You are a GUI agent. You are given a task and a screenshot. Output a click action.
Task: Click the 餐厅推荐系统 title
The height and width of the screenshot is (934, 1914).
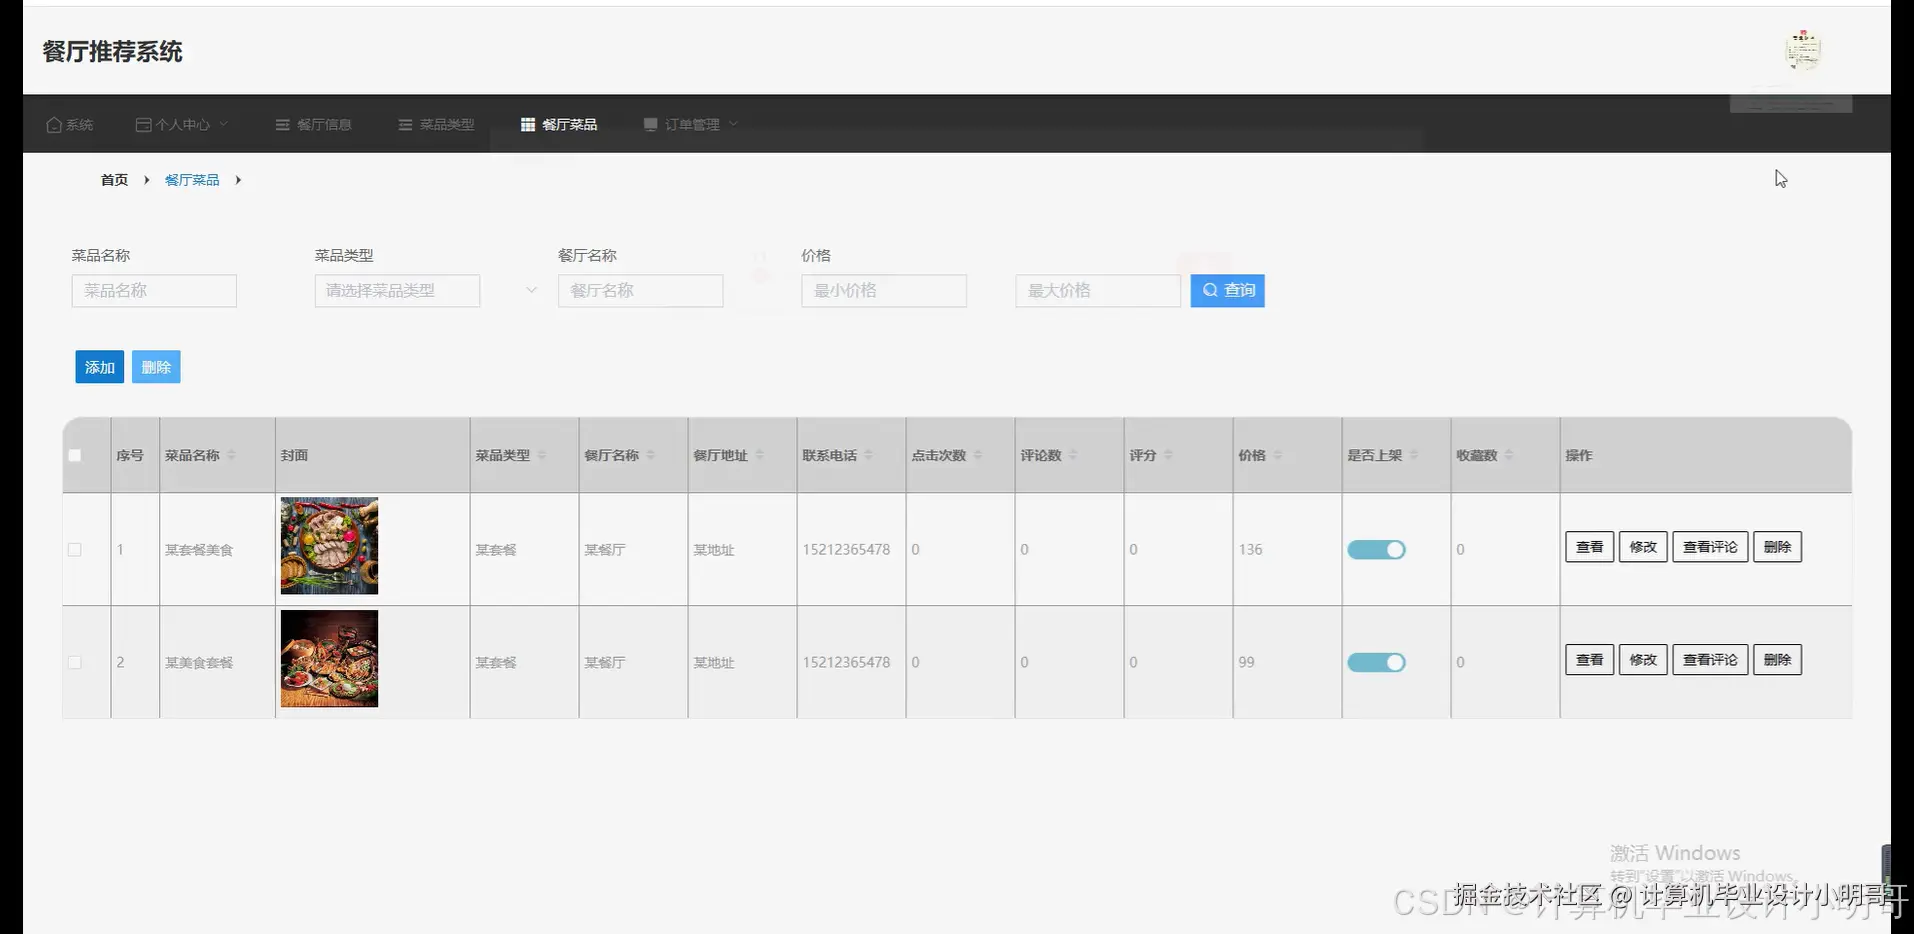(x=112, y=52)
